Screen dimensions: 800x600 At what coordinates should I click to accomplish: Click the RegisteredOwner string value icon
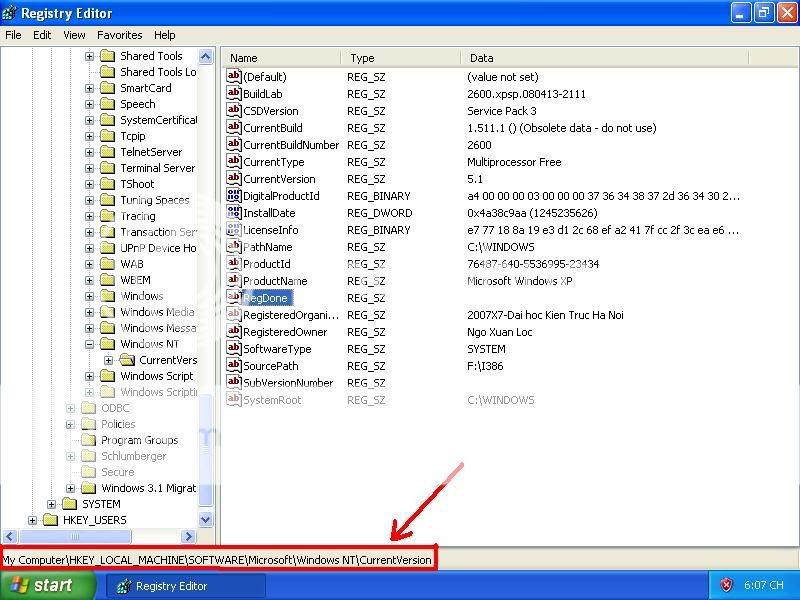click(x=234, y=331)
